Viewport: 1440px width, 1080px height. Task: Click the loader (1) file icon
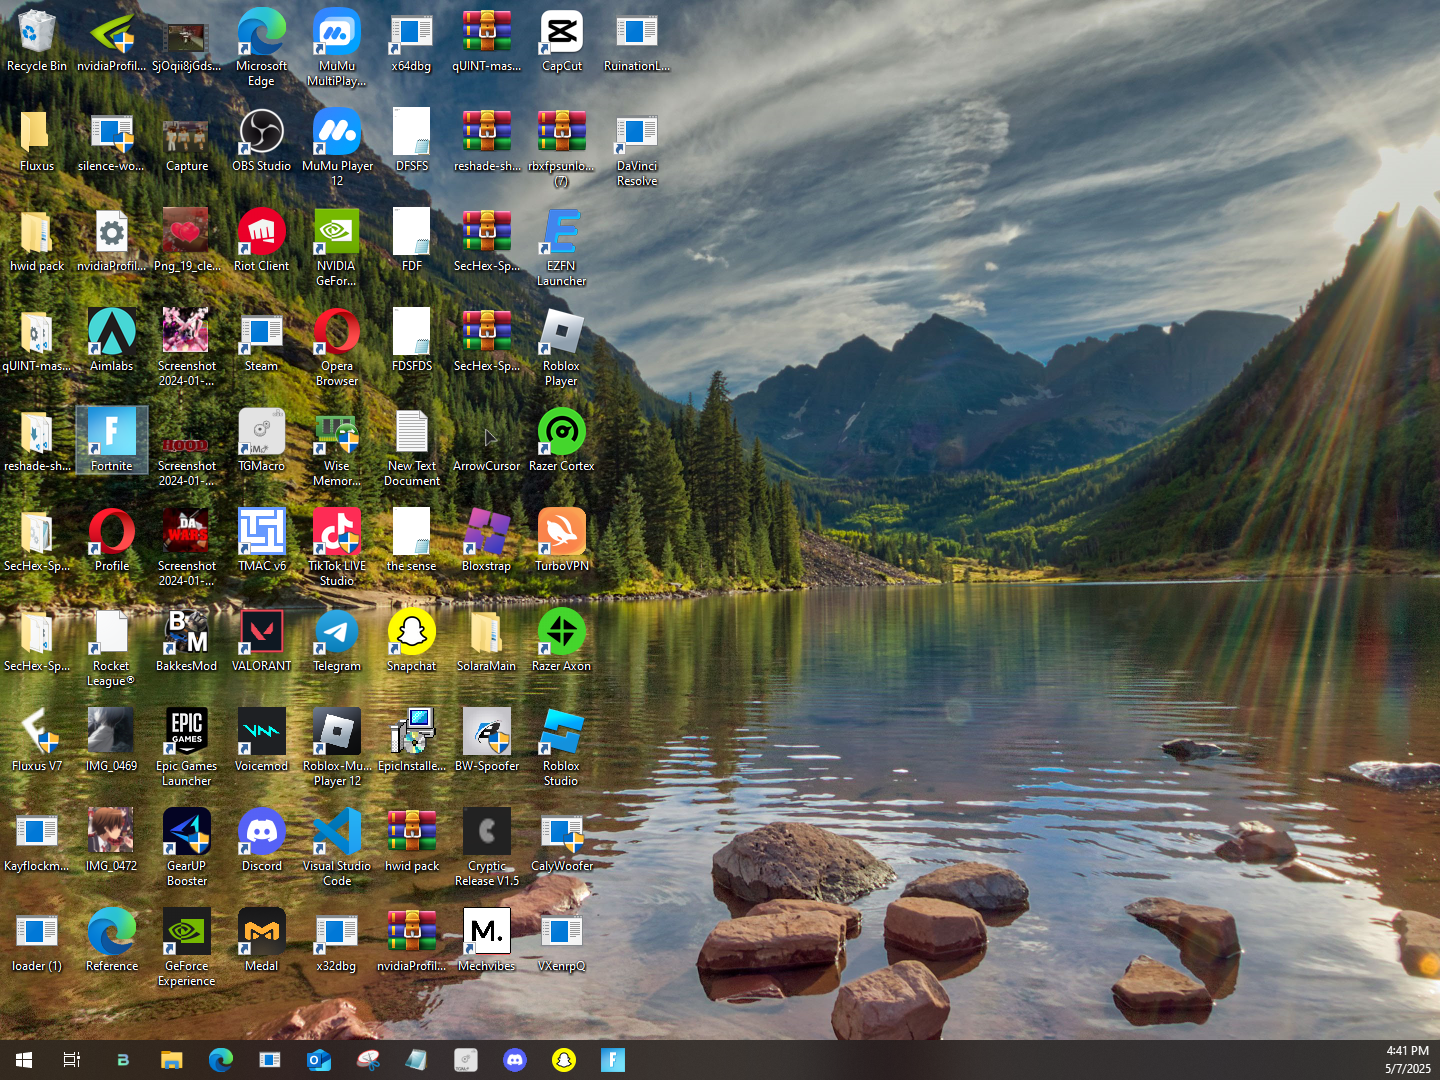(37, 941)
